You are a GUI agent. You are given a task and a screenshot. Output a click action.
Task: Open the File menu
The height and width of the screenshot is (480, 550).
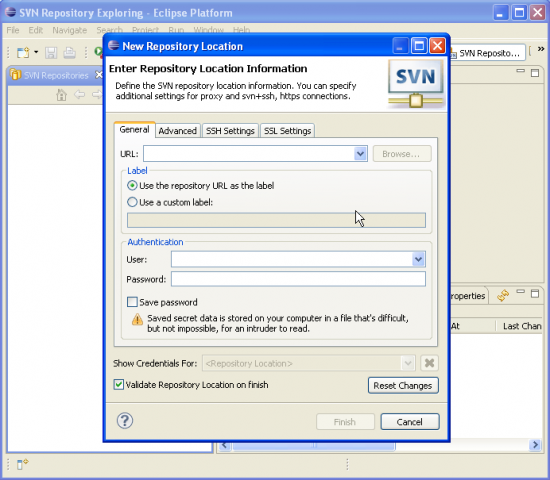click(13, 30)
